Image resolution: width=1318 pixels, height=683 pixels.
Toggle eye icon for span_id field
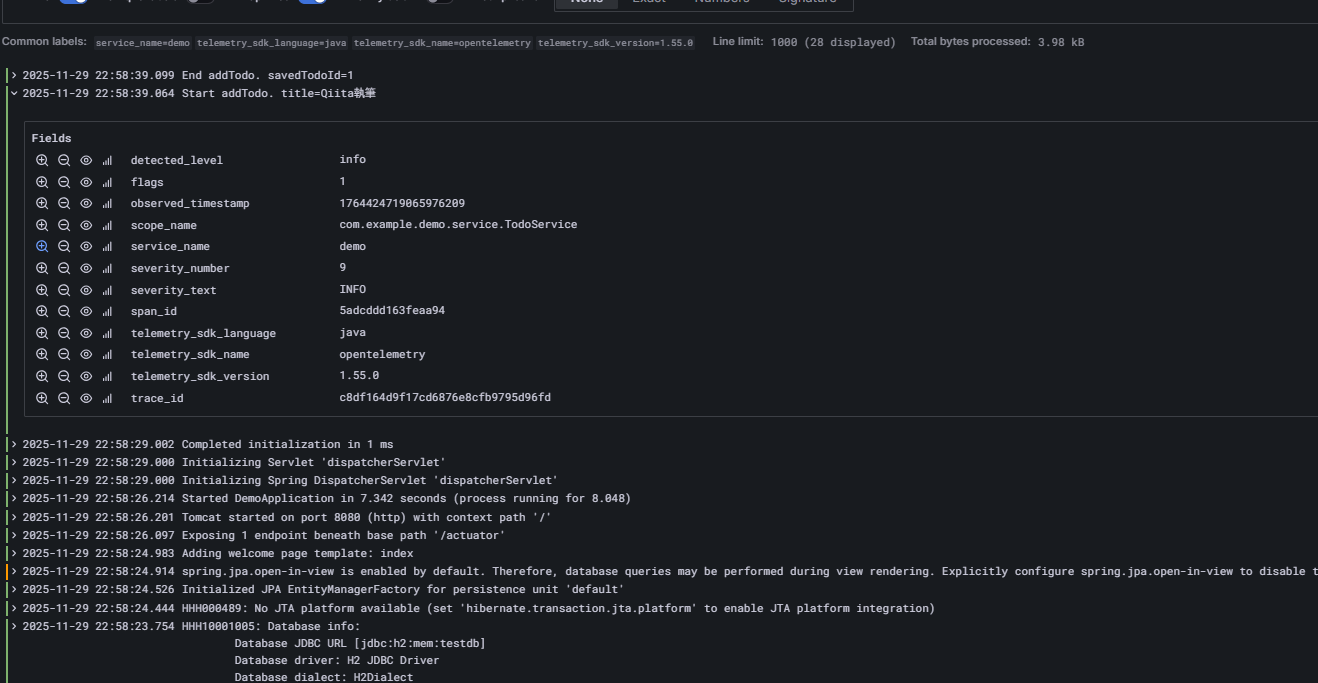coord(86,311)
